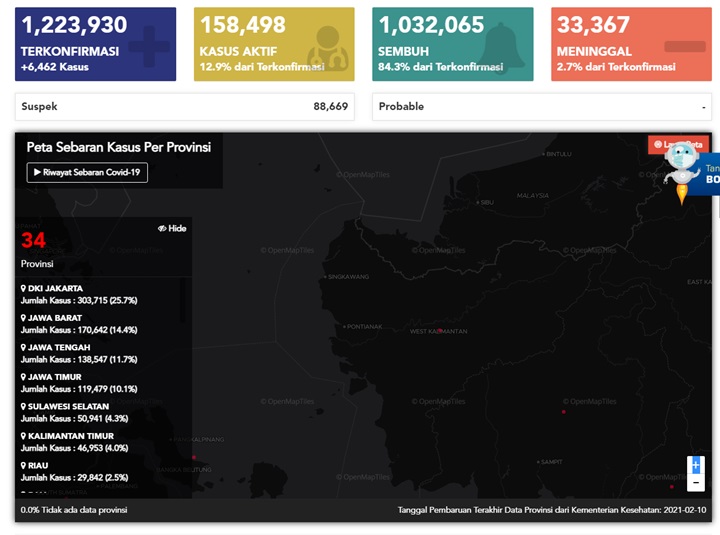Zoom in the map with plus button
Viewport: 720px width, 535px height.
click(696, 465)
